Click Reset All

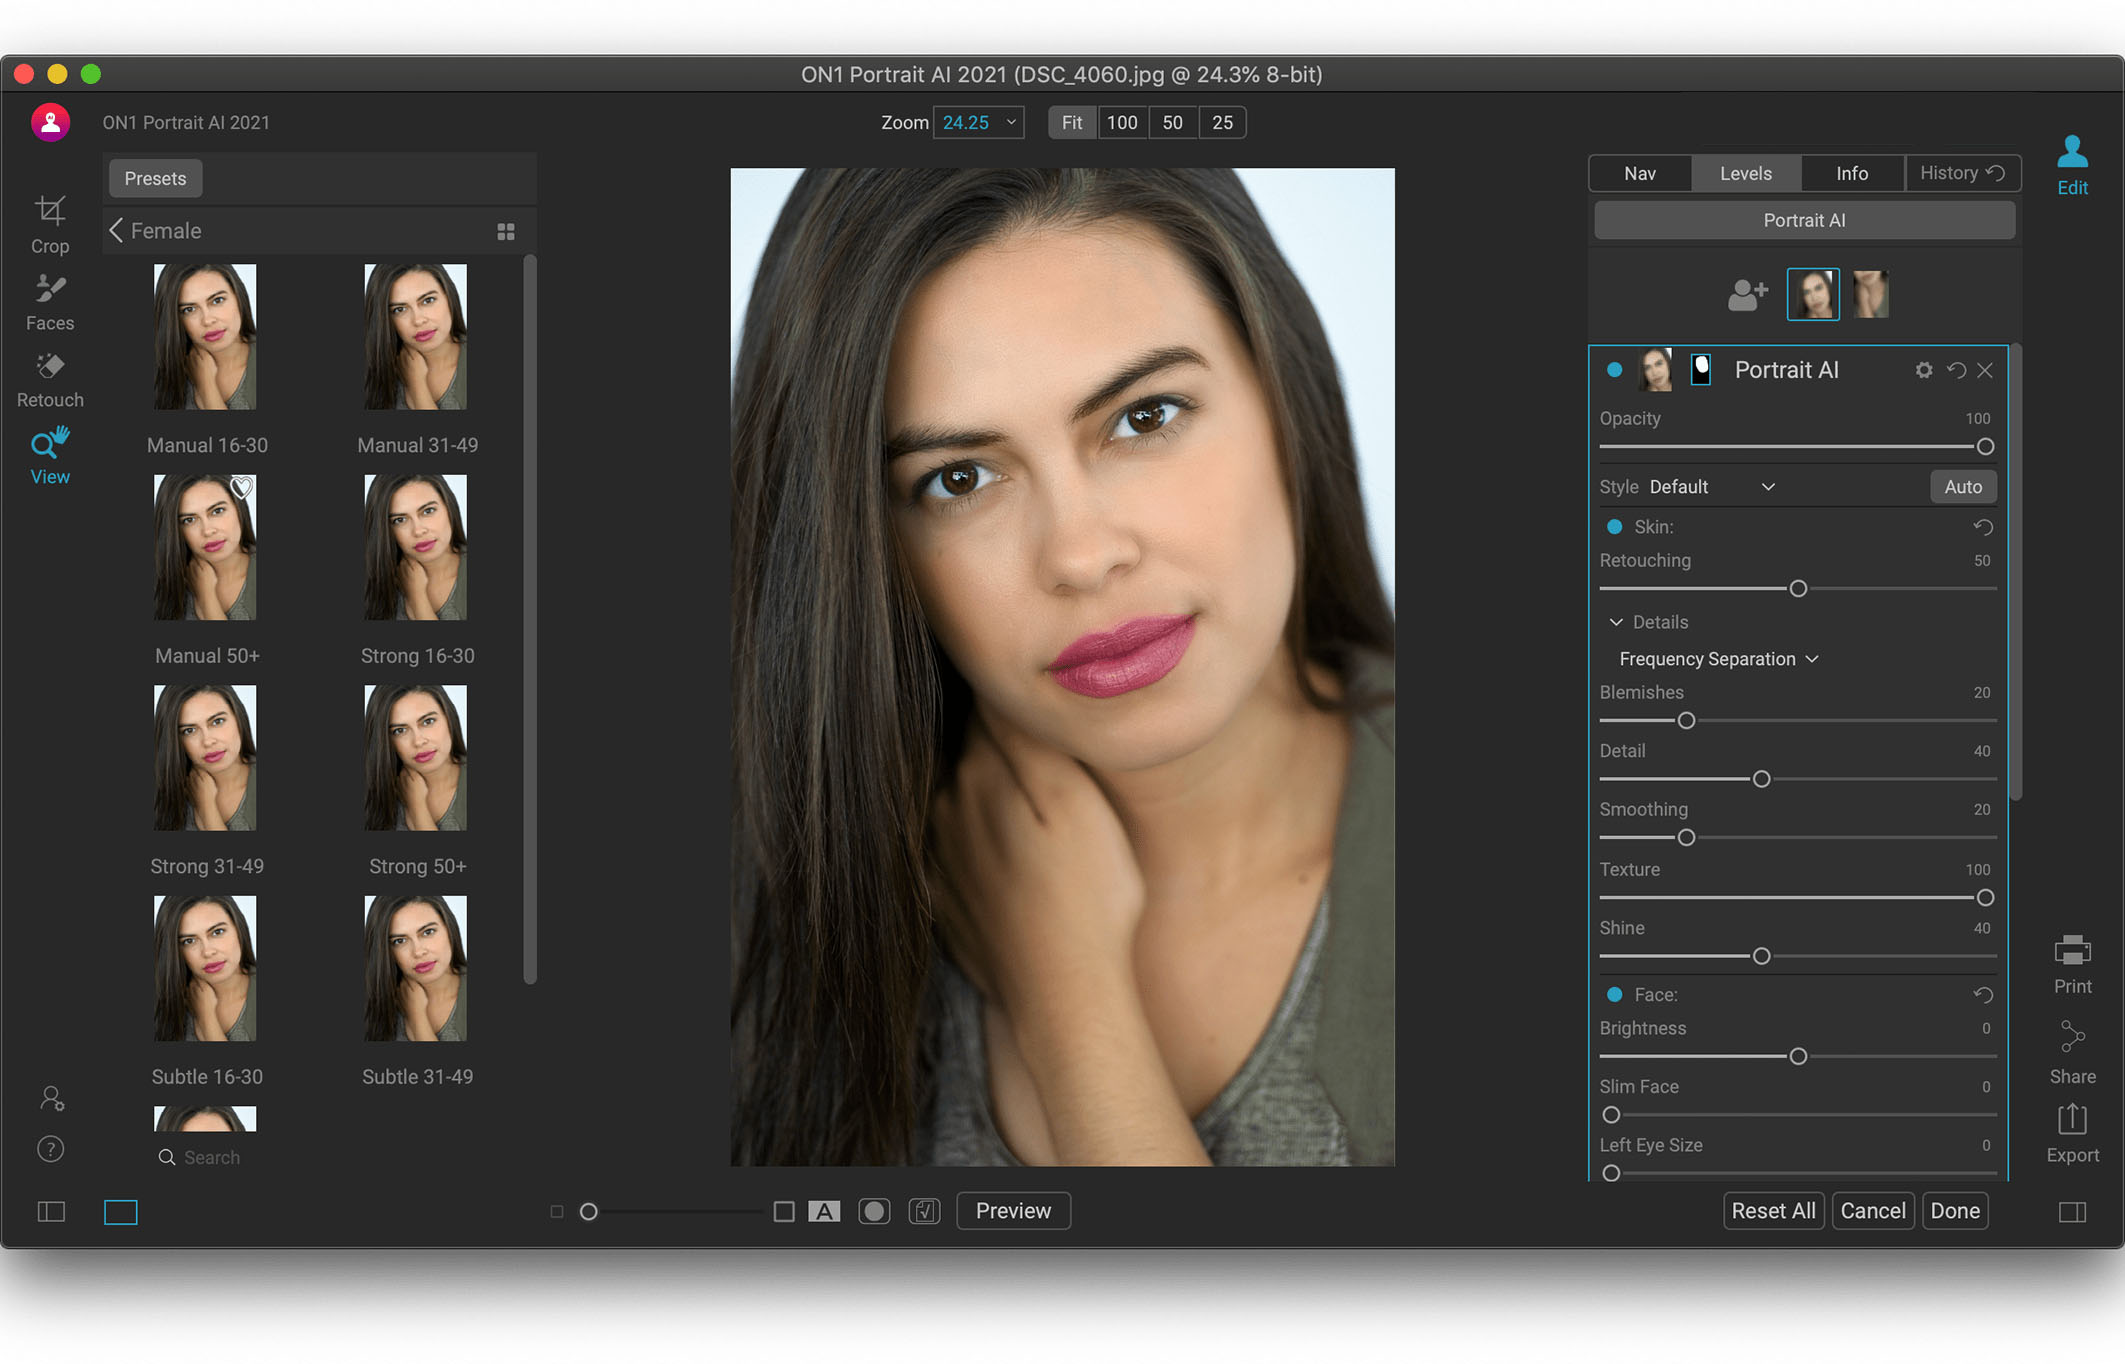pyautogui.click(x=1773, y=1211)
